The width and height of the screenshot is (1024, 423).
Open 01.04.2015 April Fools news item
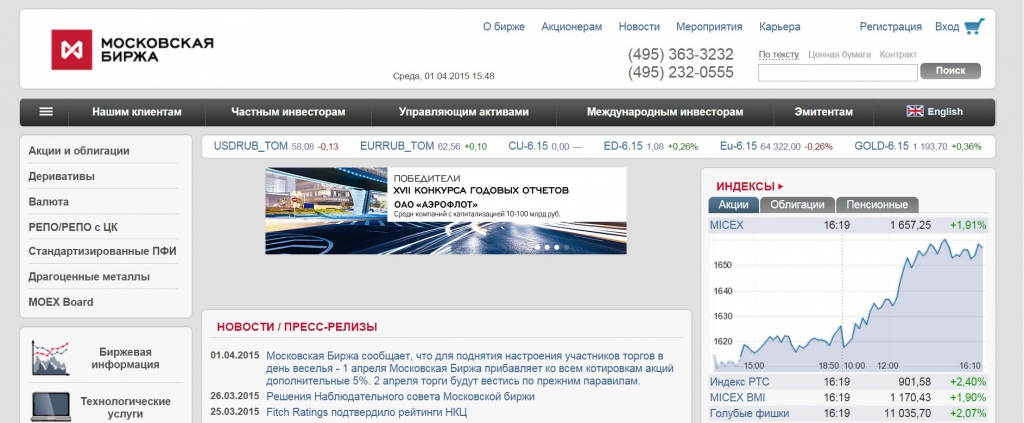tap(470, 368)
